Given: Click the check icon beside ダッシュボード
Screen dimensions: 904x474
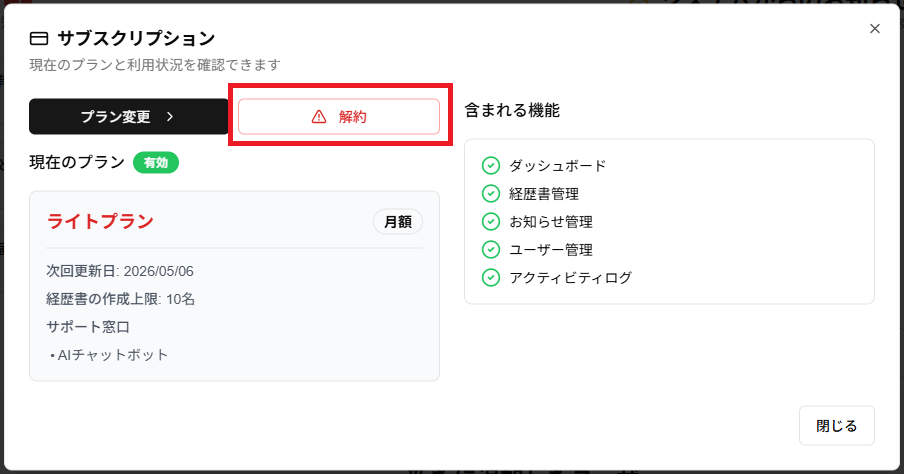Looking at the screenshot, I should 491,165.
